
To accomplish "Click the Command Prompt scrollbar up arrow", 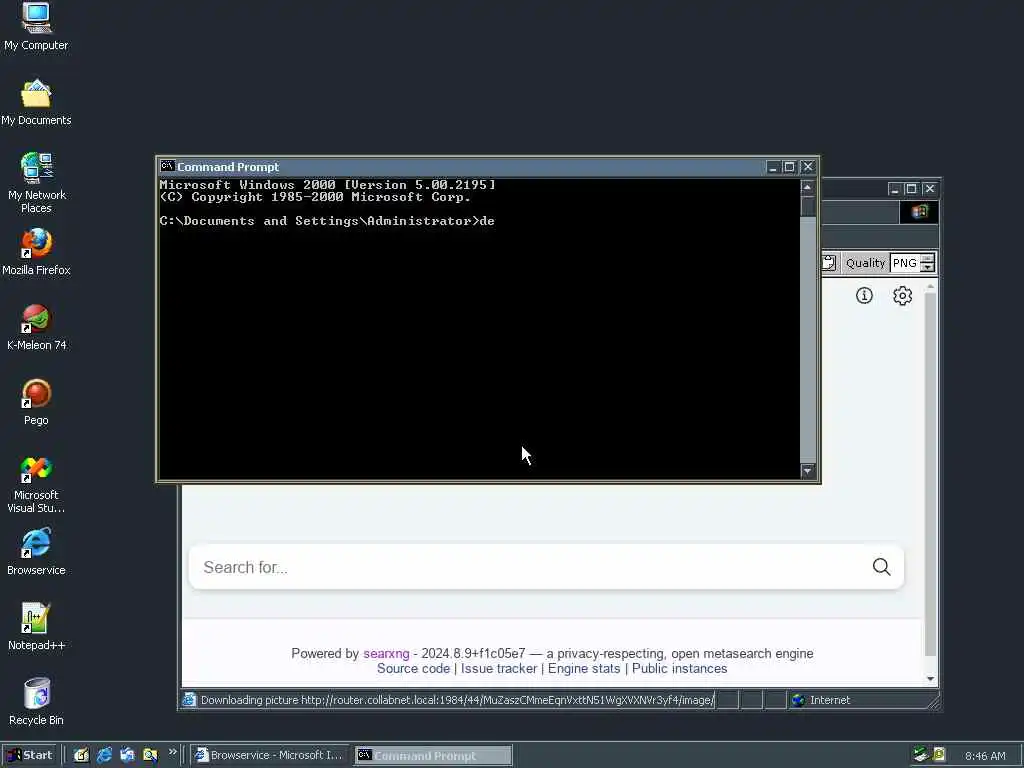I will [x=808, y=187].
